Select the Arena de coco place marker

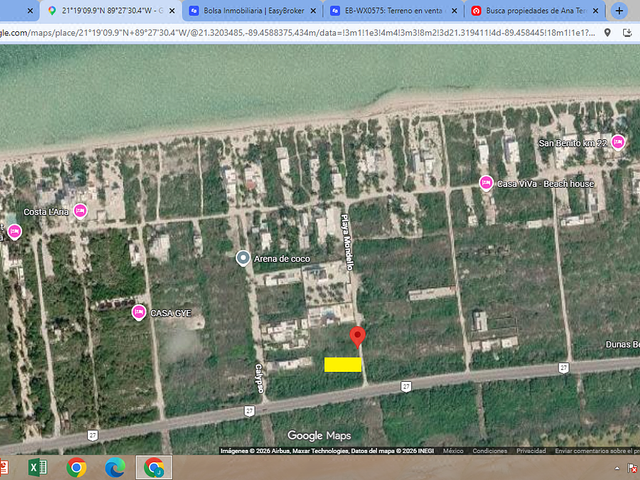(x=243, y=258)
